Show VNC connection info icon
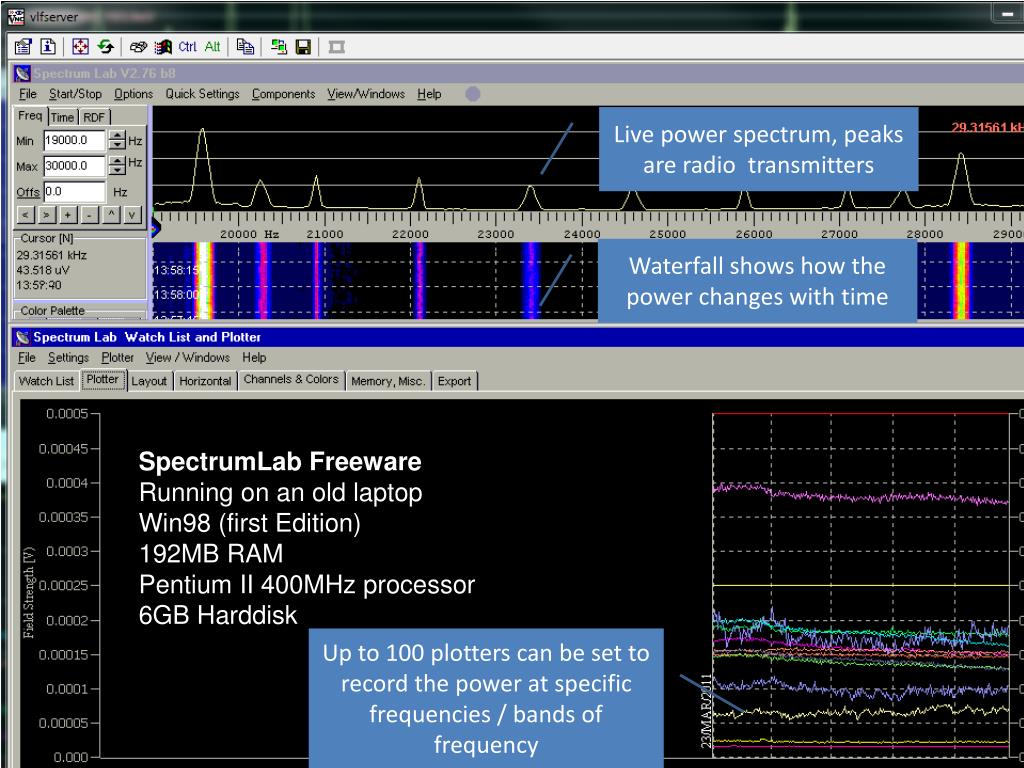This screenshot has width=1024, height=768. [48, 47]
